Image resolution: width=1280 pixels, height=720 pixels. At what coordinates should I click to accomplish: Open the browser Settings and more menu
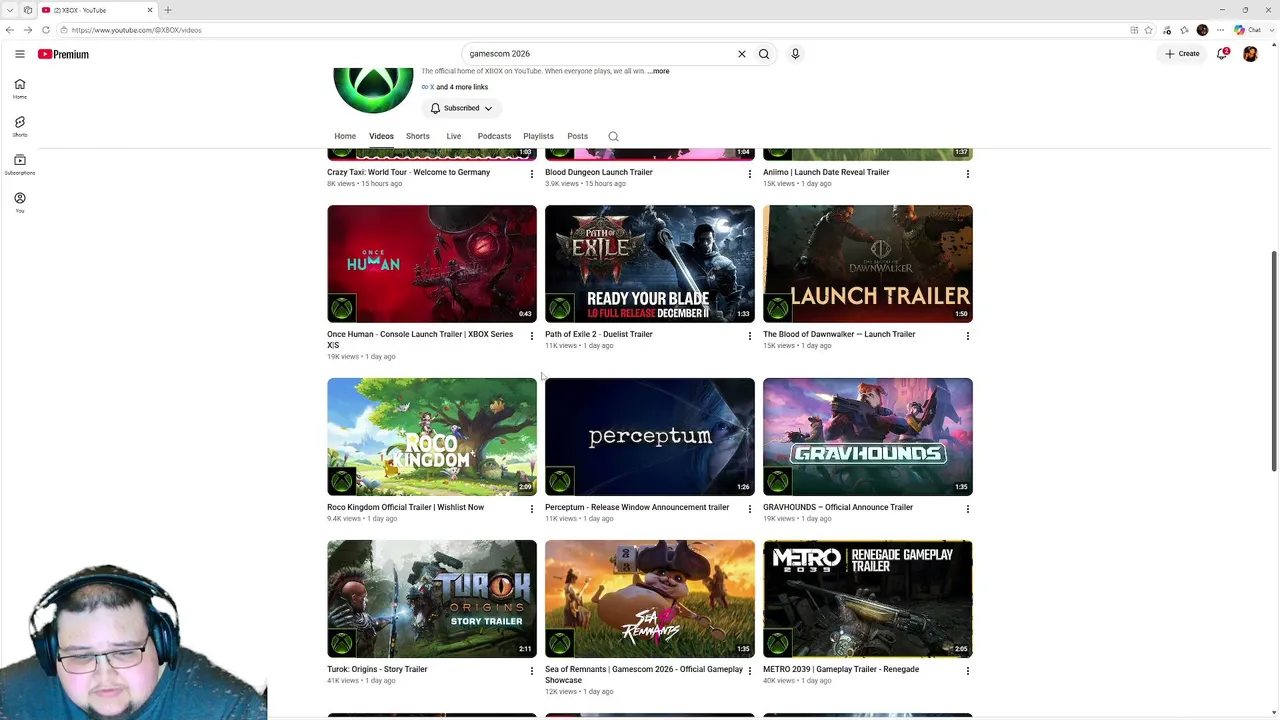(x=1220, y=30)
